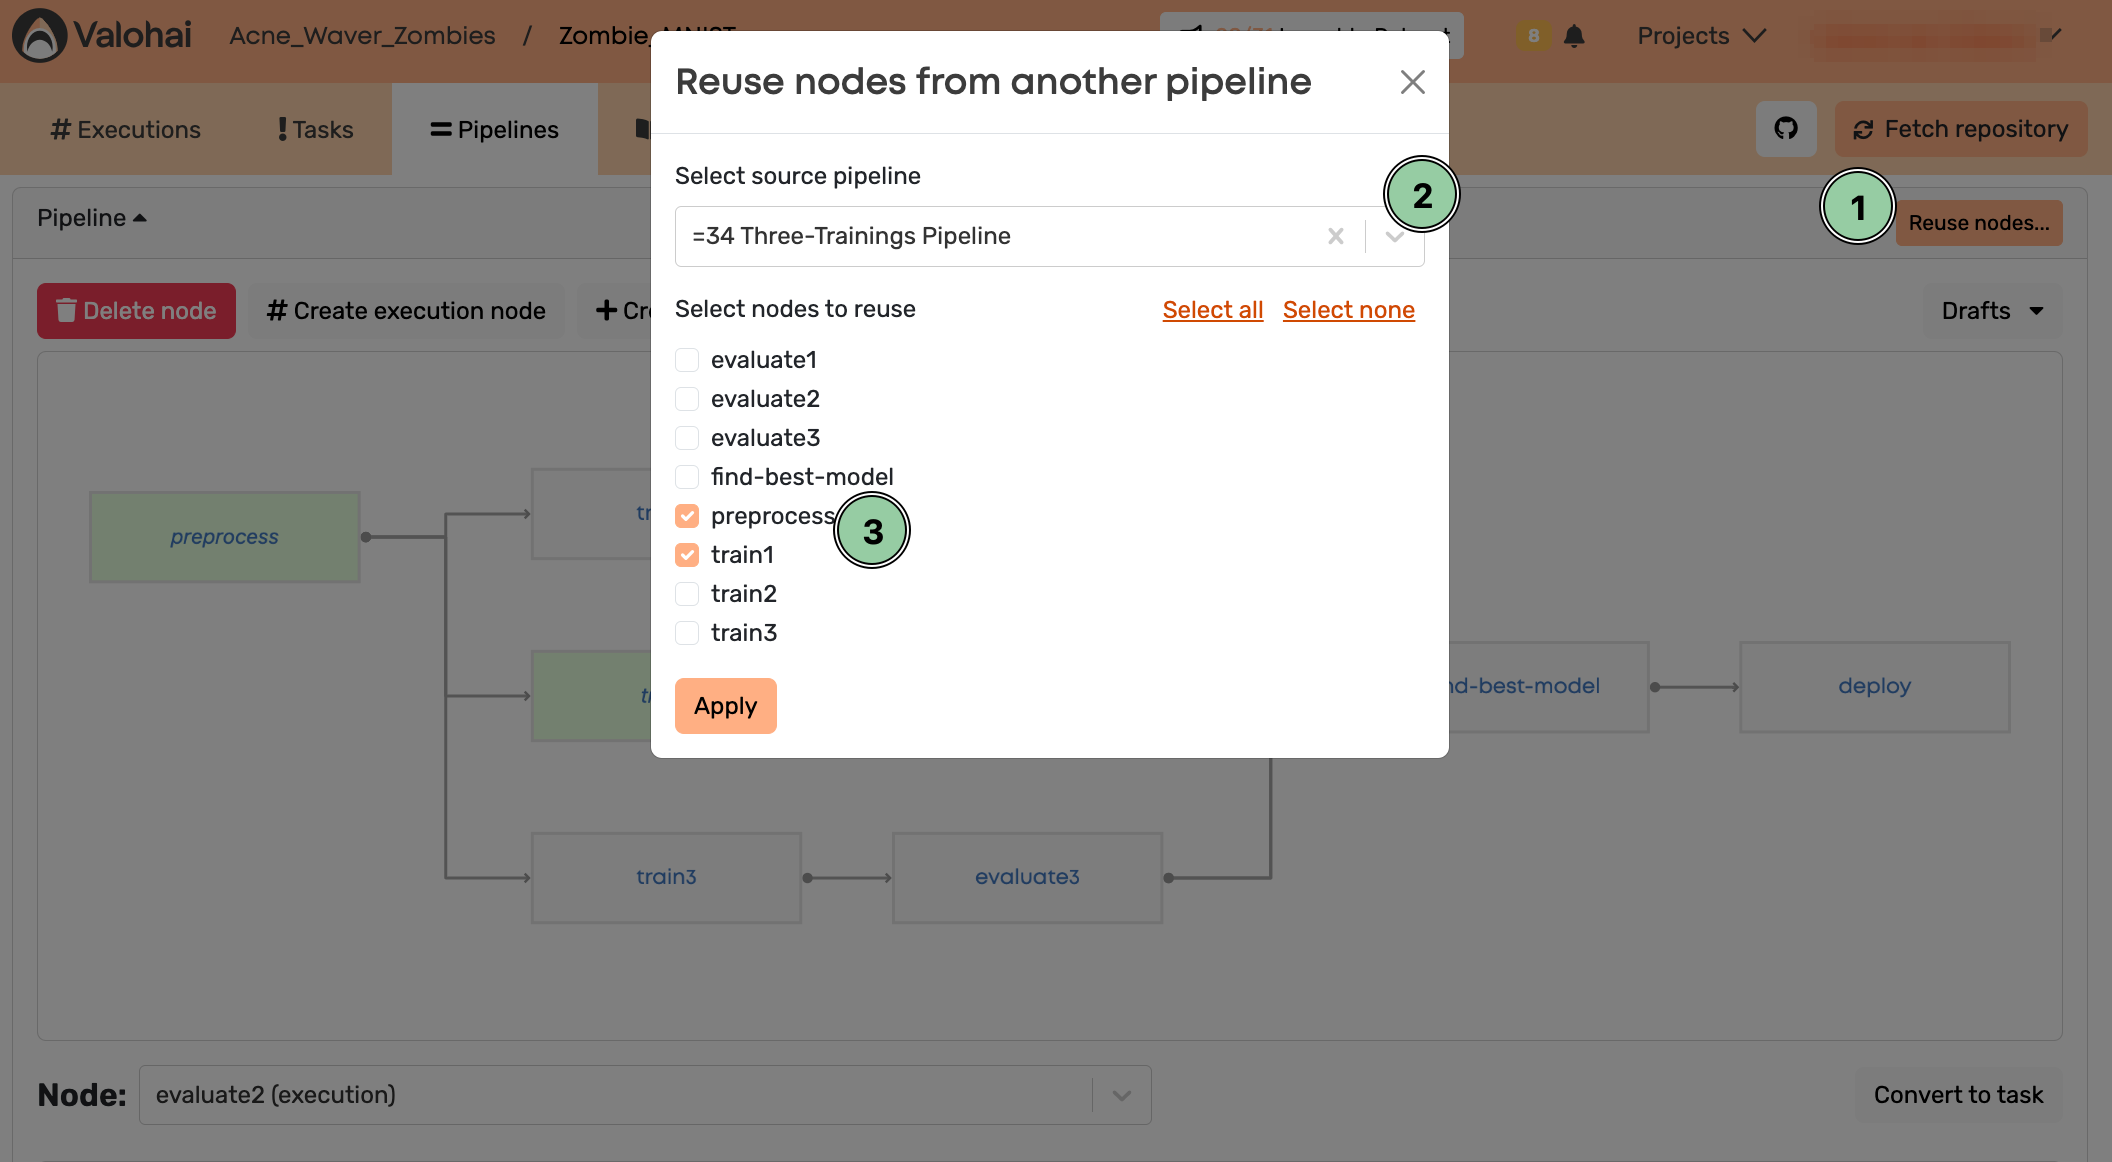Switch to the Executions tab

click(x=126, y=130)
